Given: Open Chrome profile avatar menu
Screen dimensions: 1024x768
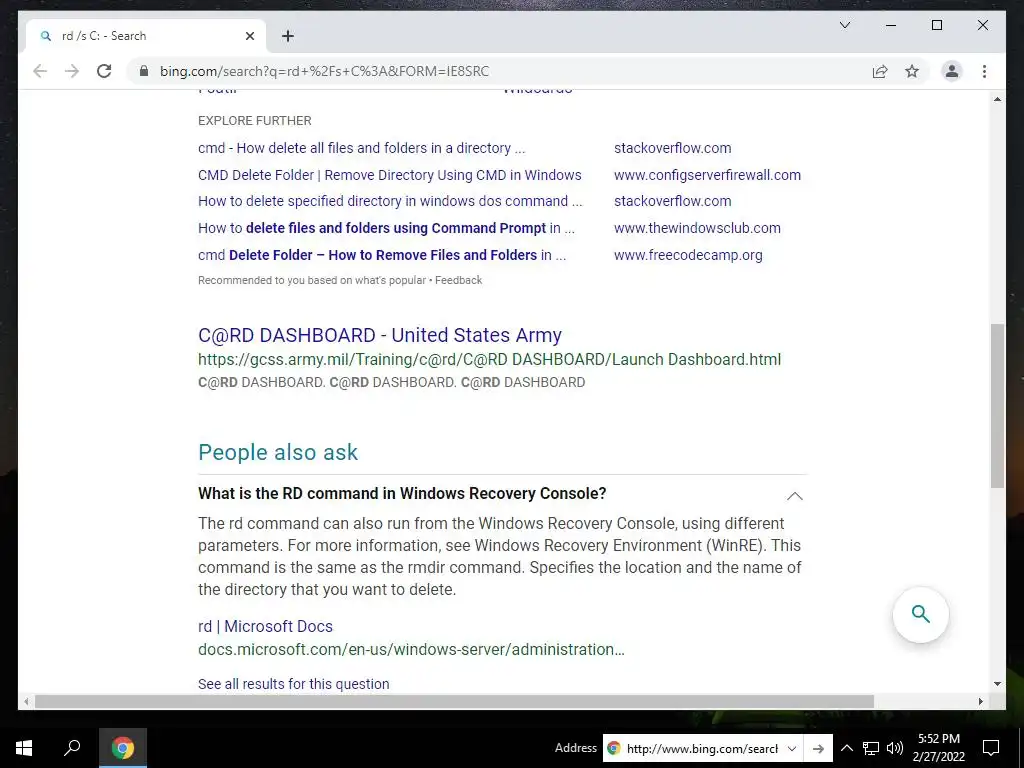Looking at the screenshot, I should (x=952, y=71).
